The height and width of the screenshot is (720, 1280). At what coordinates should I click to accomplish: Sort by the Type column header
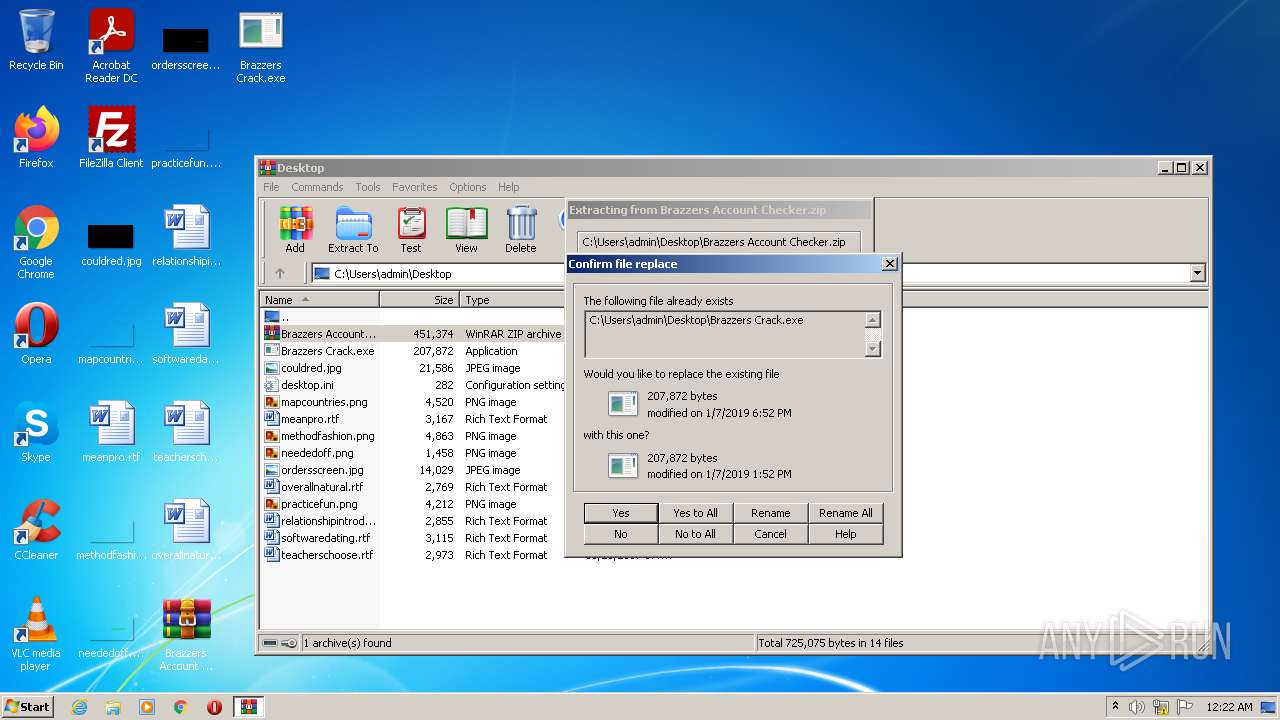[512, 299]
